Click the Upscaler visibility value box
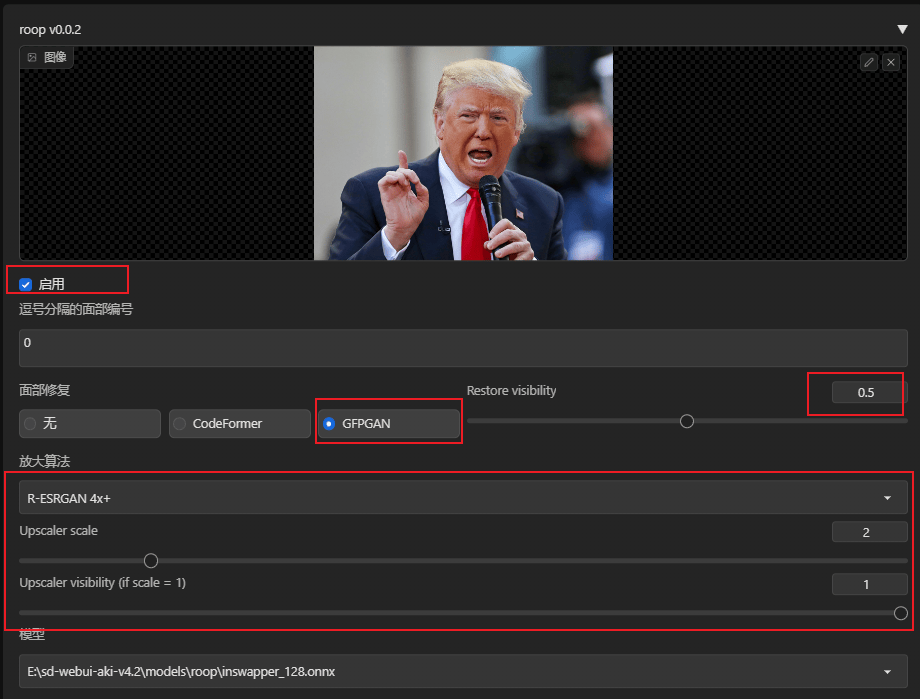 [870, 585]
